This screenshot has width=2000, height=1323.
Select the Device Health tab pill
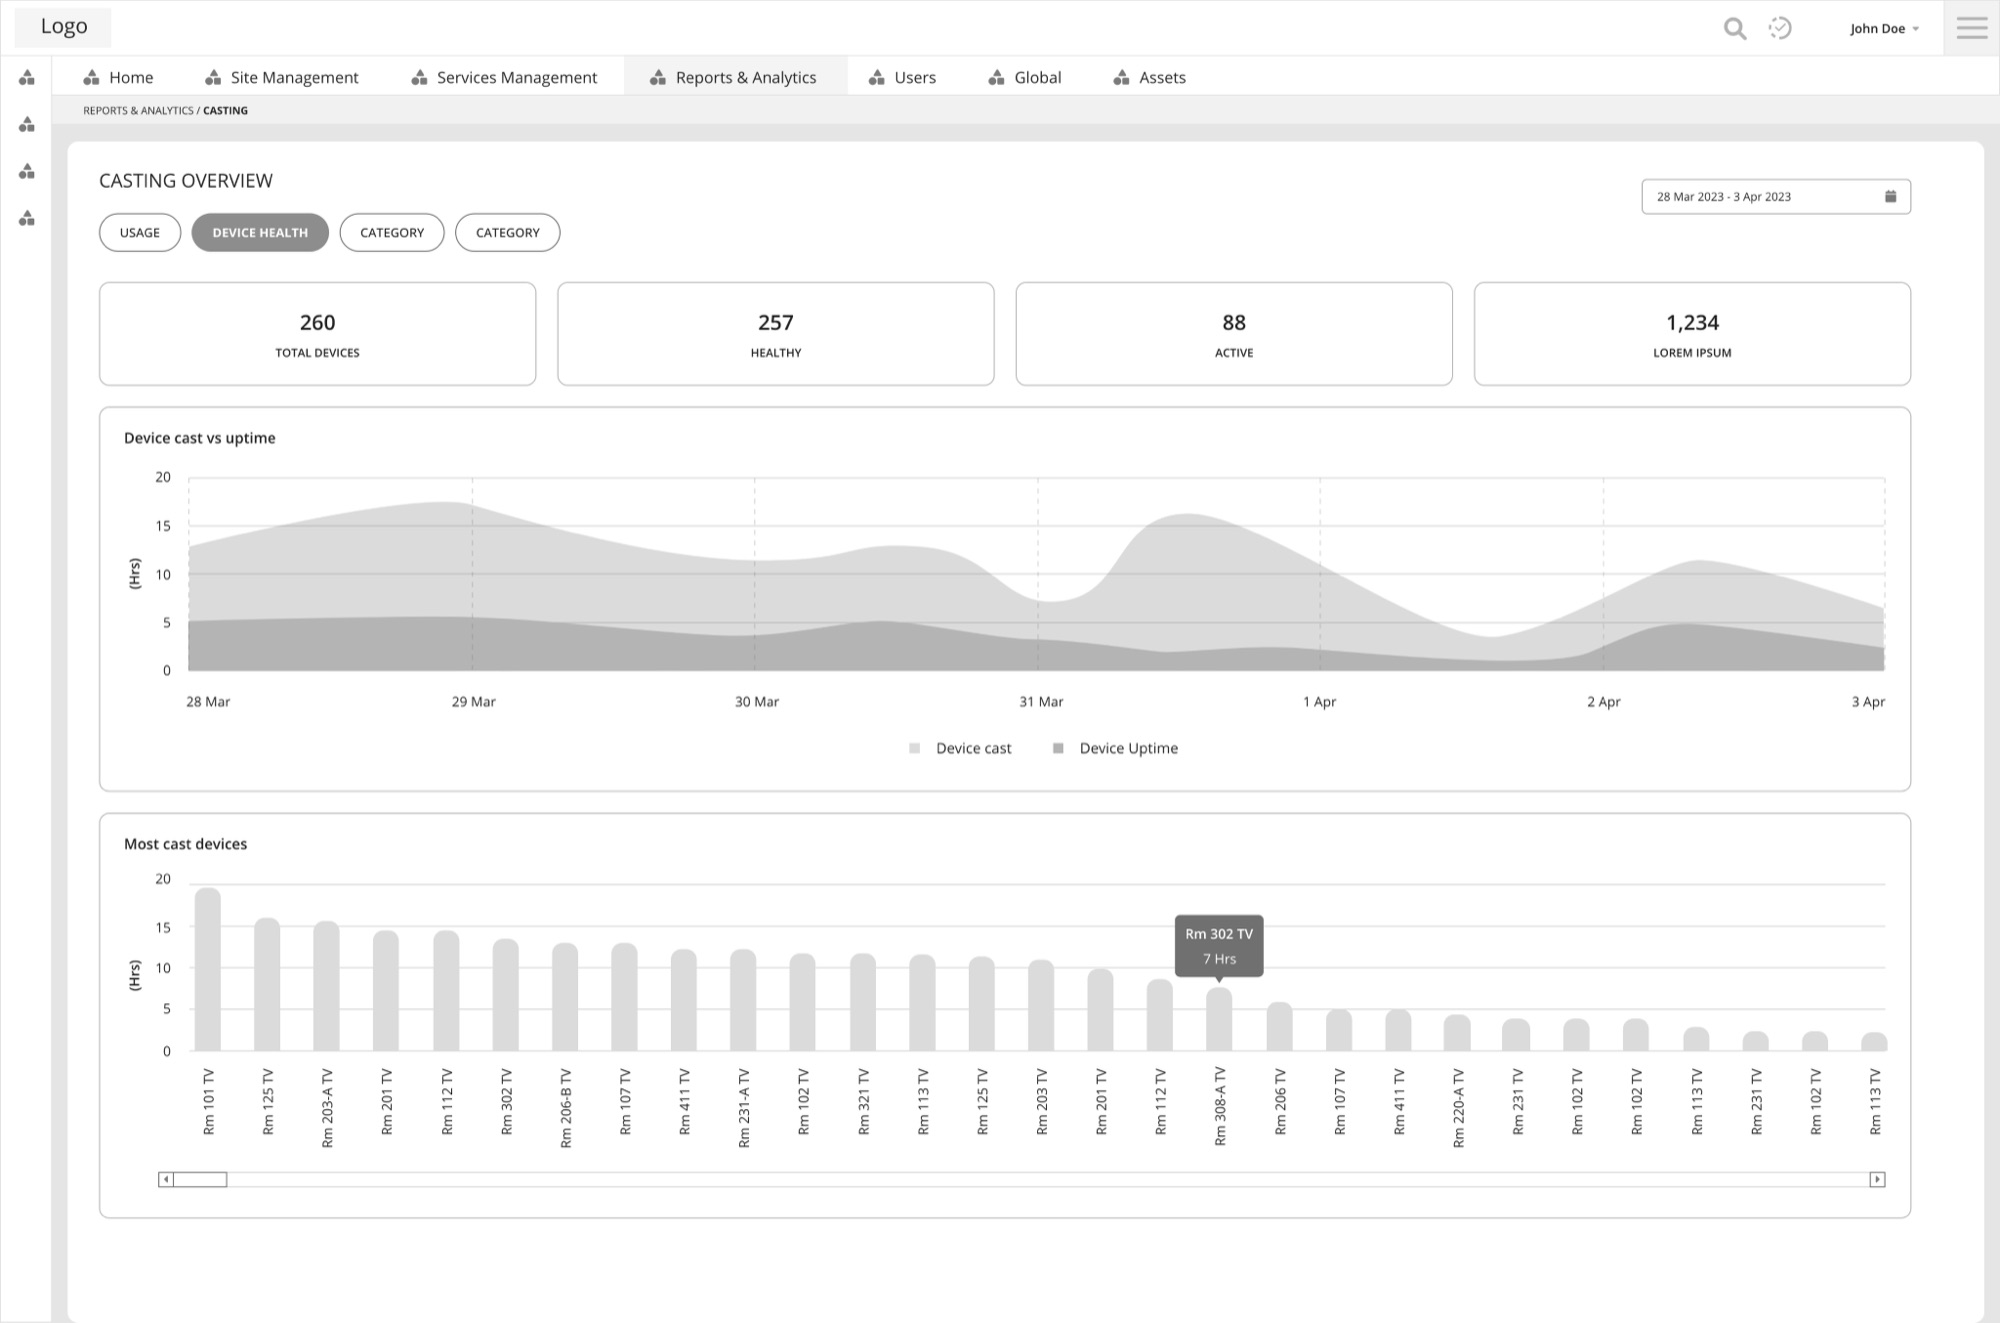click(x=260, y=232)
